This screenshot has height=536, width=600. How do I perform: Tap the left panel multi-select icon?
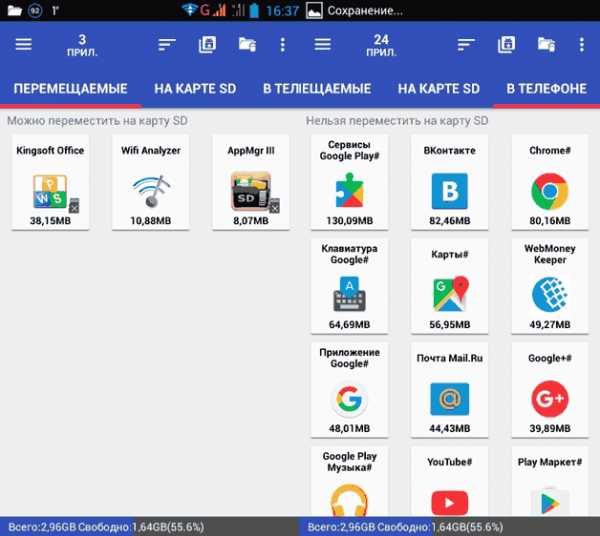207,44
